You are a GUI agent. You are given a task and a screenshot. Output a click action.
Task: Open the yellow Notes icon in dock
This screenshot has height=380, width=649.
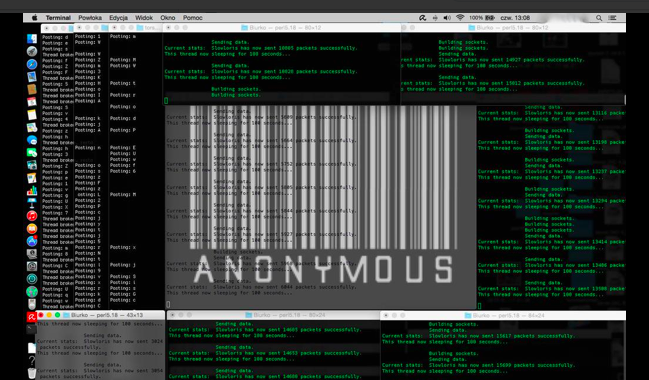pos(32,115)
